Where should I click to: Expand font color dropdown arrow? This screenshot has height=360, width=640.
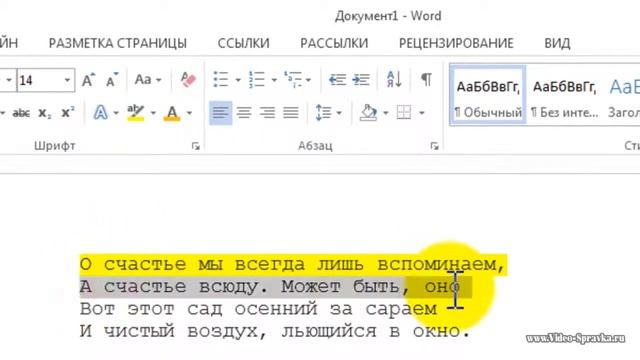189,113
